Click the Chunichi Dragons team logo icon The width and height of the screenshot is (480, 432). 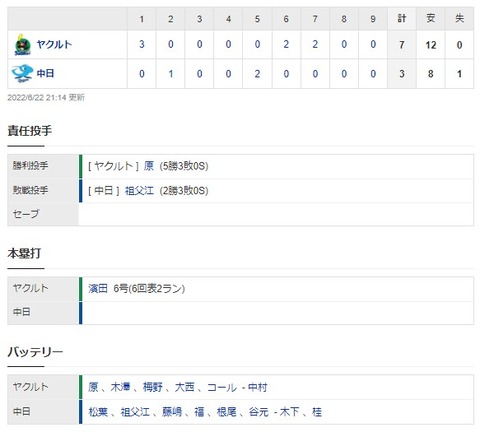(x=22, y=74)
